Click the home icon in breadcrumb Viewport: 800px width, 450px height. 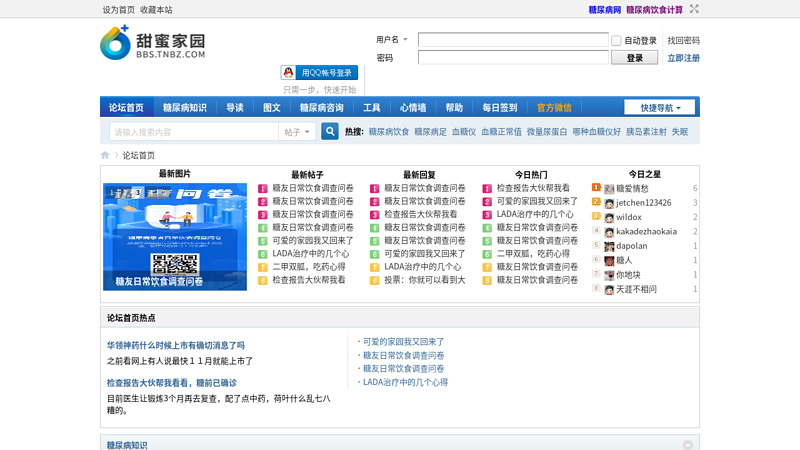[x=105, y=155]
